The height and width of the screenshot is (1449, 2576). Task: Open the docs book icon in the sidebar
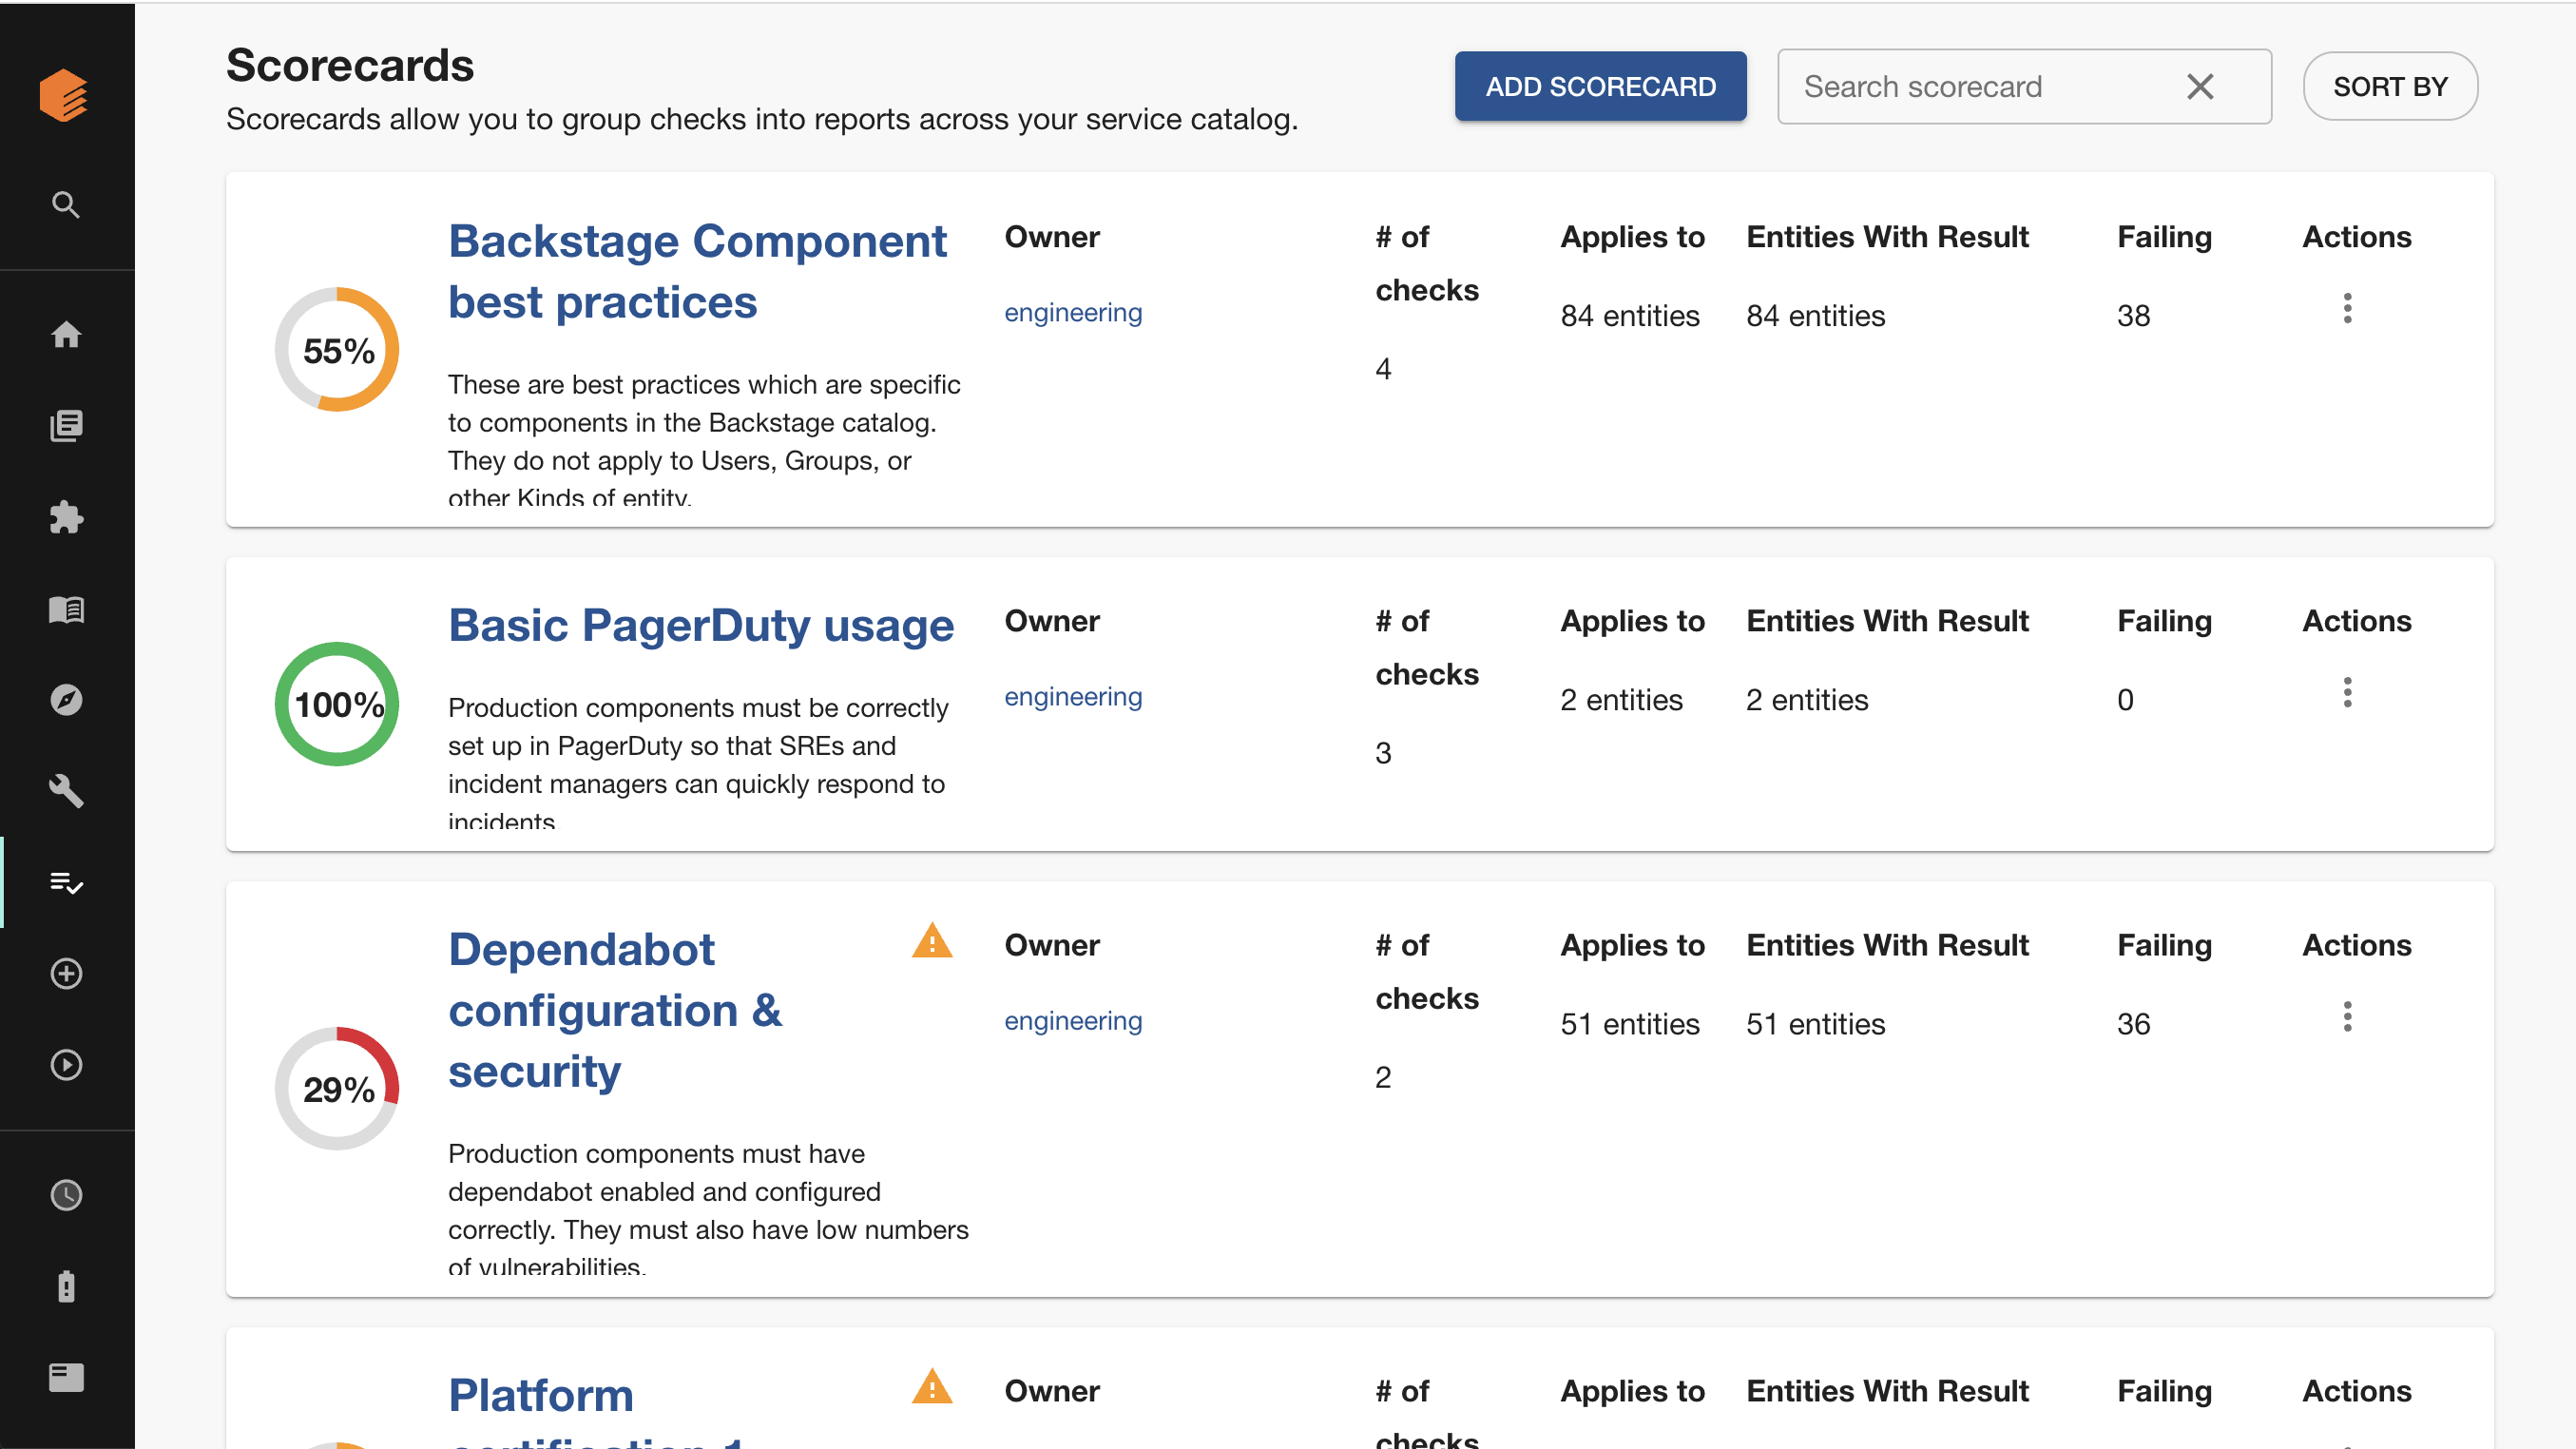[x=66, y=609]
